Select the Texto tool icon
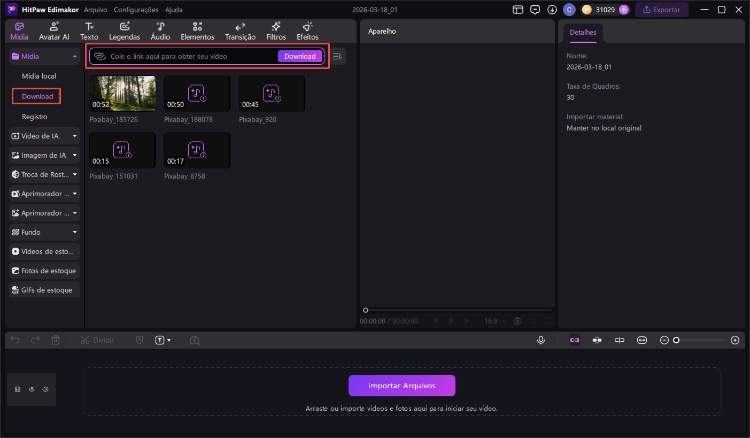 [89, 30]
